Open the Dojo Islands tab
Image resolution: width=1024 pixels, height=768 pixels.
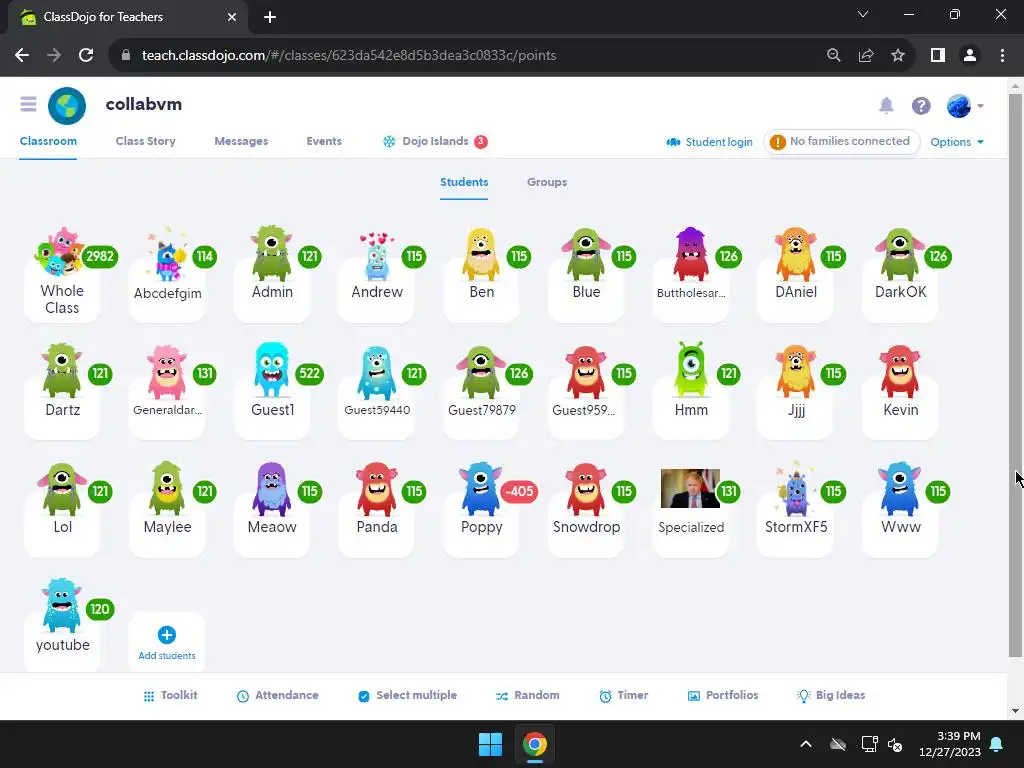point(435,141)
